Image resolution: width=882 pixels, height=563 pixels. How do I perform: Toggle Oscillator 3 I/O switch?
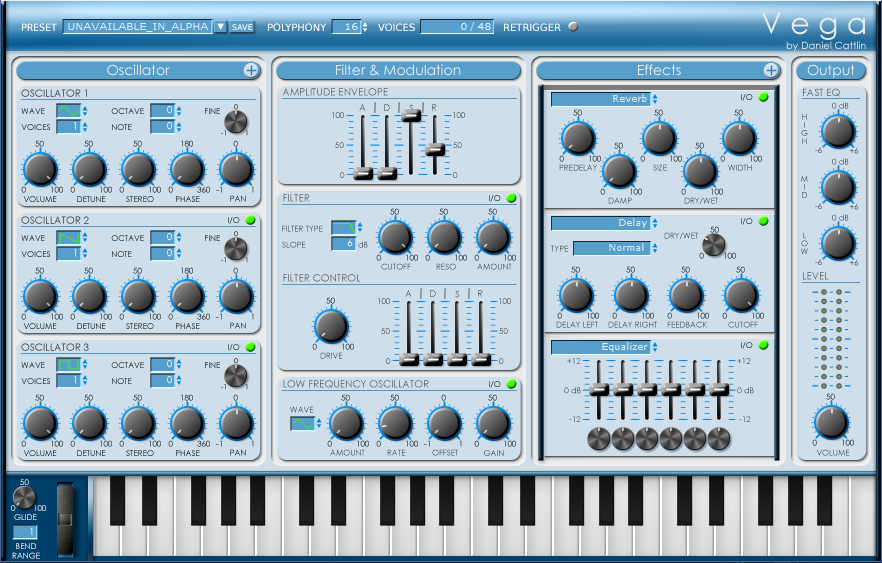[x=250, y=347]
